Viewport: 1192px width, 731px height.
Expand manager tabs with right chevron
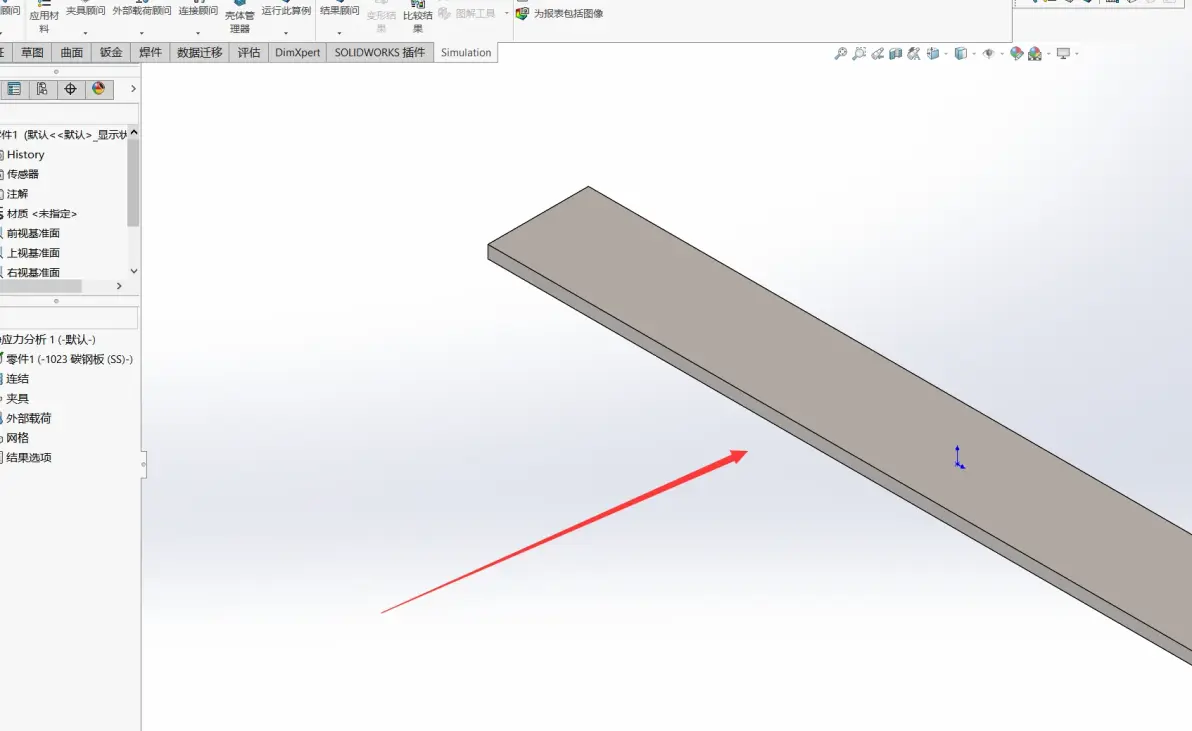[x=133, y=89]
